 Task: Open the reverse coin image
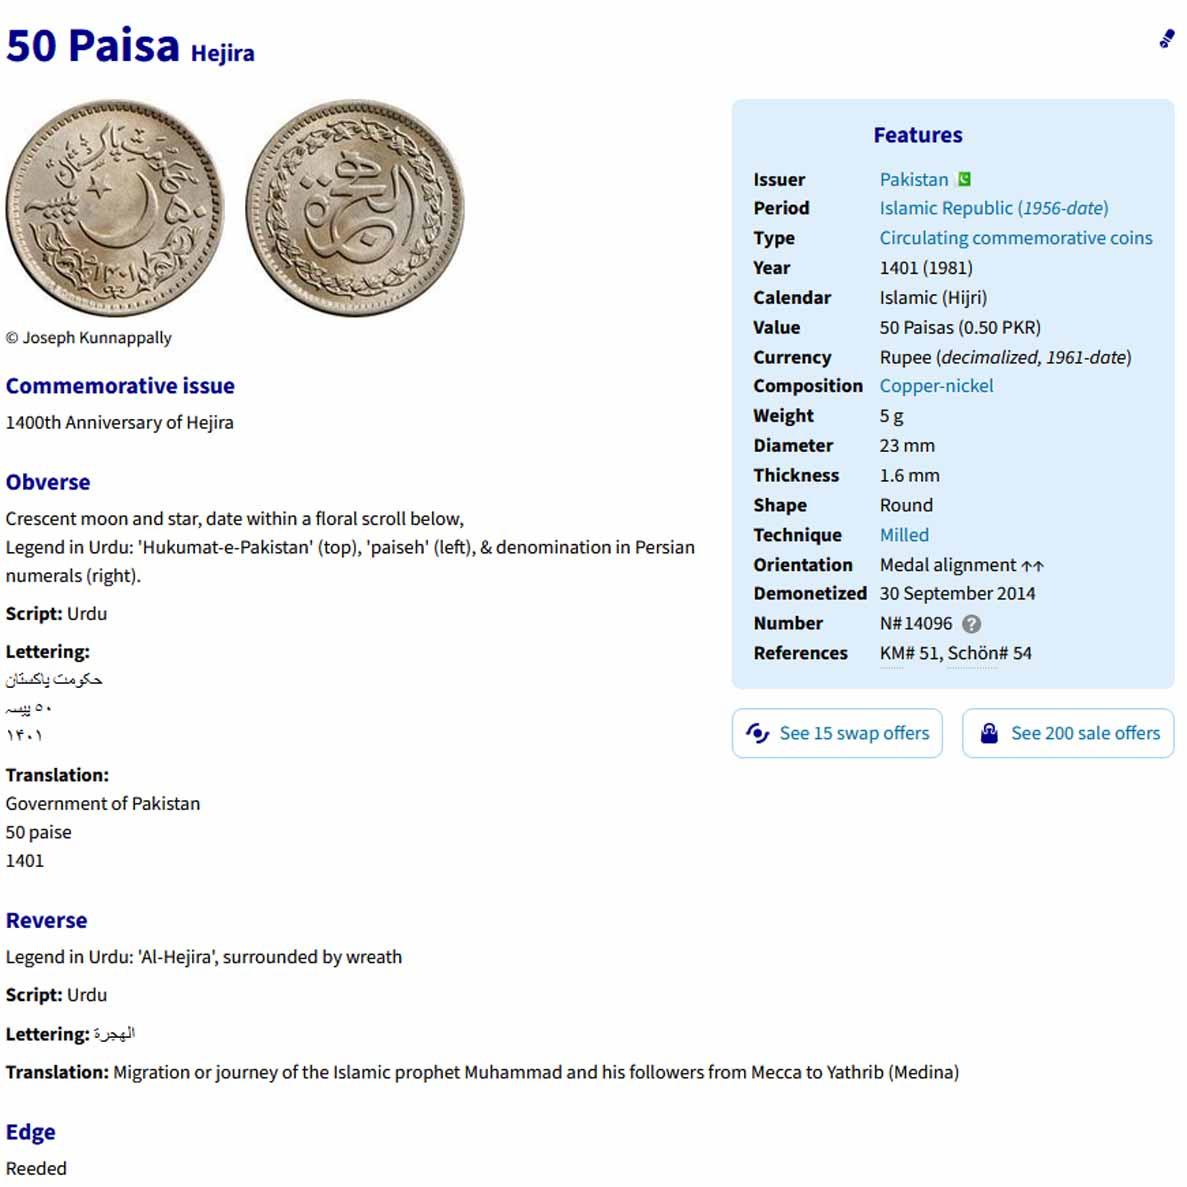355,208
